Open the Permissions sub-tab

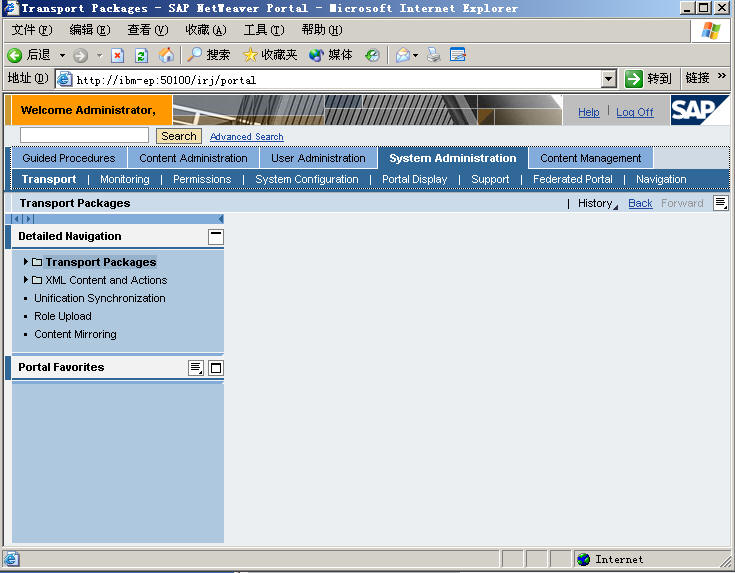[x=202, y=179]
